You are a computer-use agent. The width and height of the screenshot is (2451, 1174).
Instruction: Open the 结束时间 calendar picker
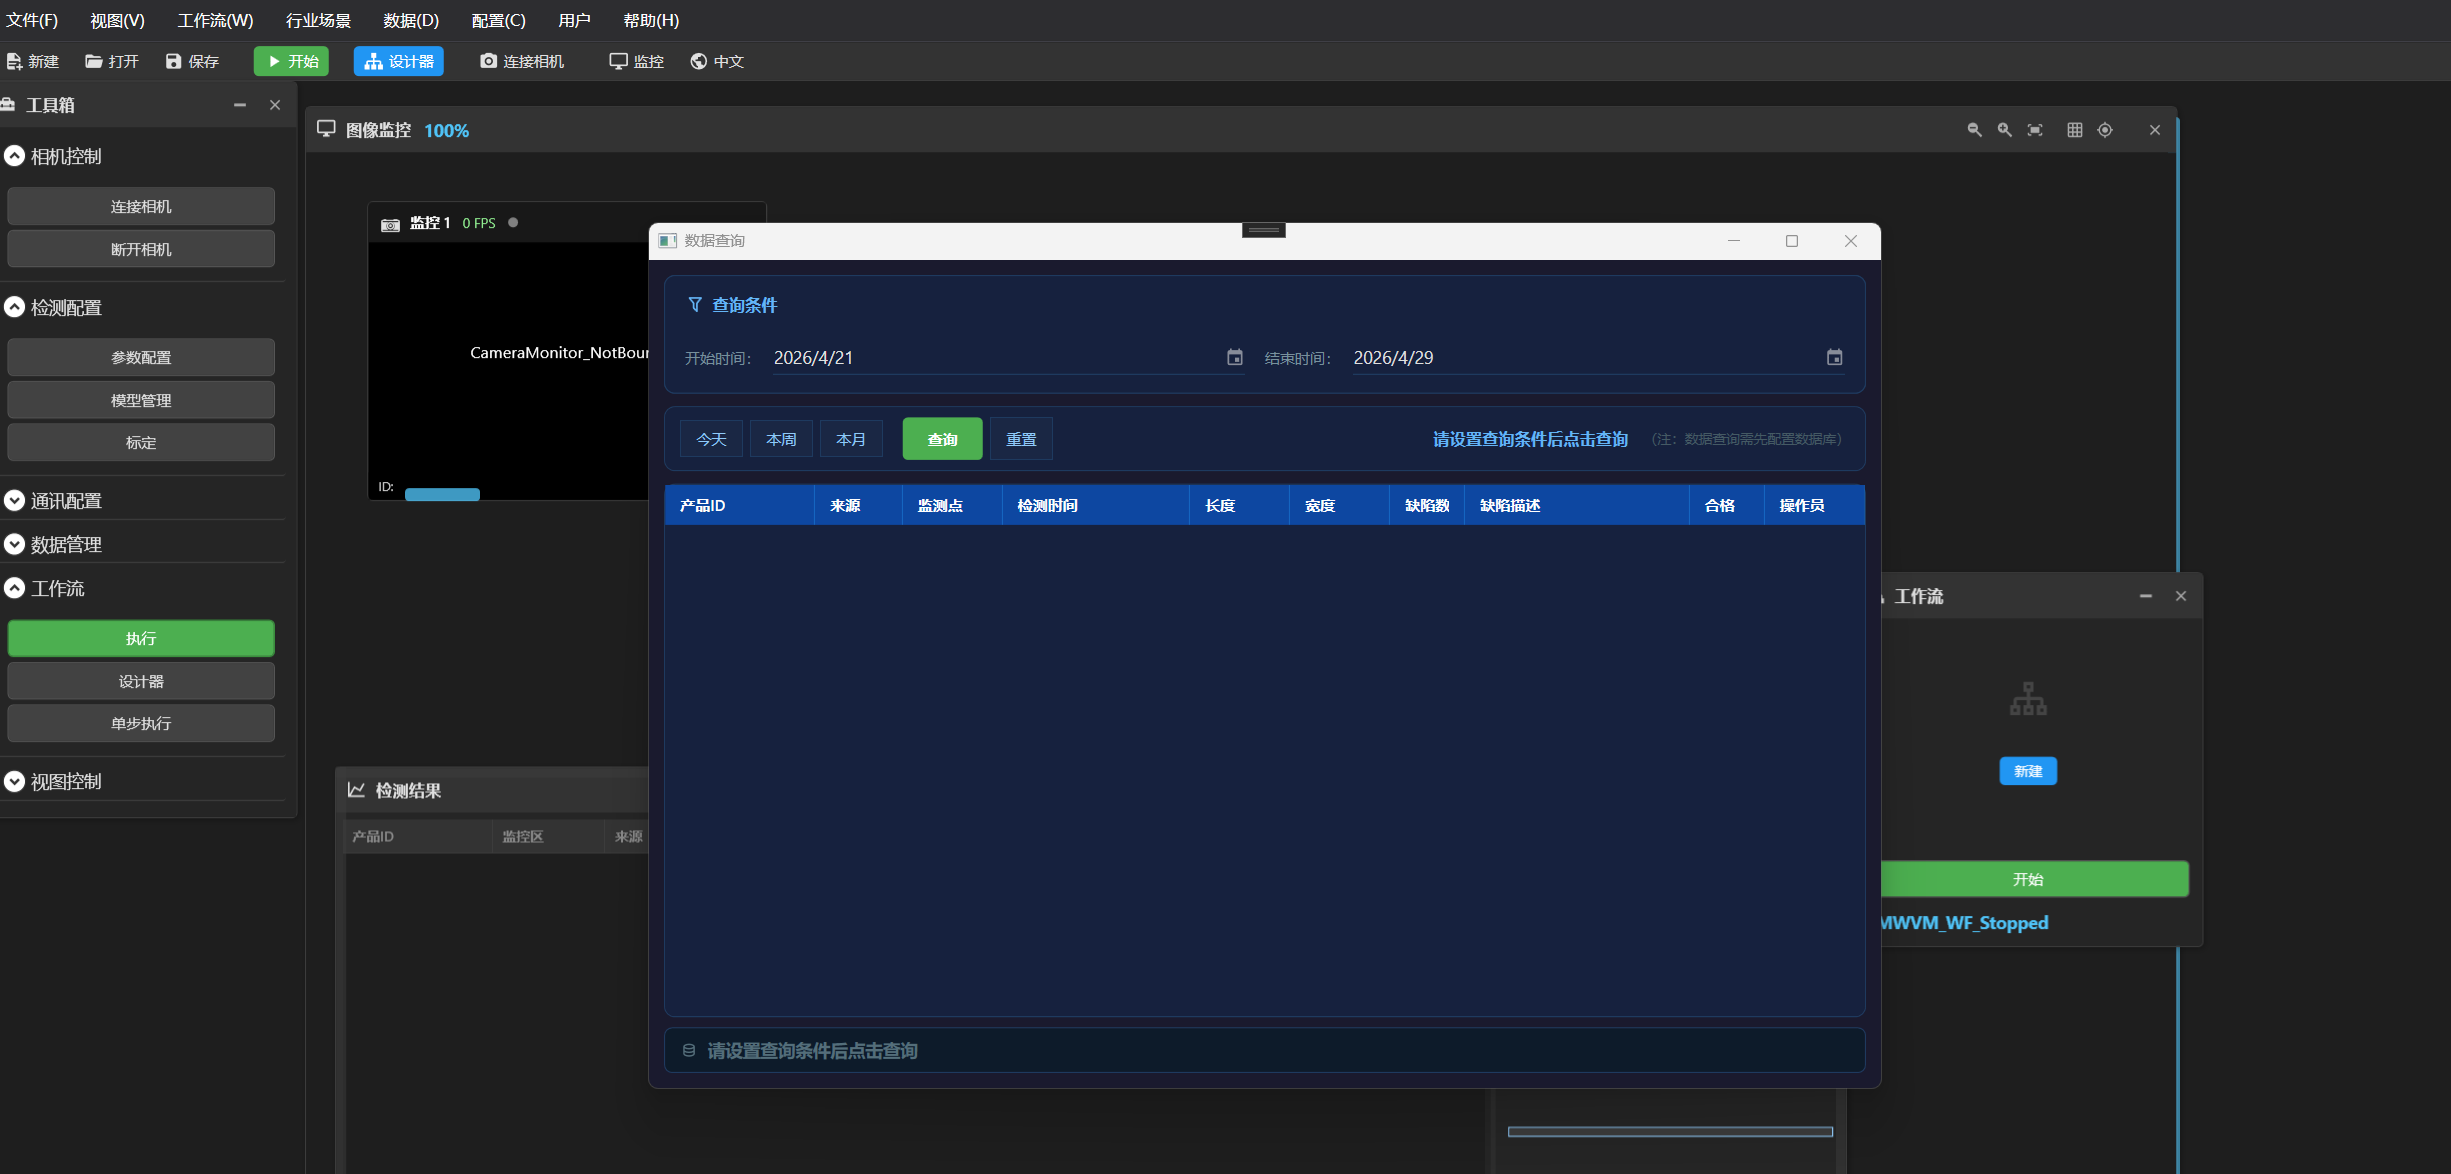pyautogui.click(x=1834, y=357)
